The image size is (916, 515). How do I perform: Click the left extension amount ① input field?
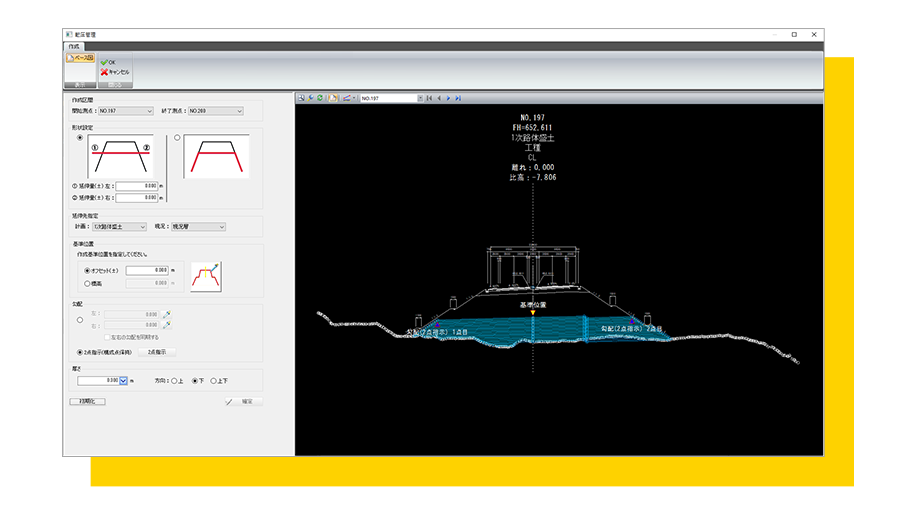coord(137,186)
